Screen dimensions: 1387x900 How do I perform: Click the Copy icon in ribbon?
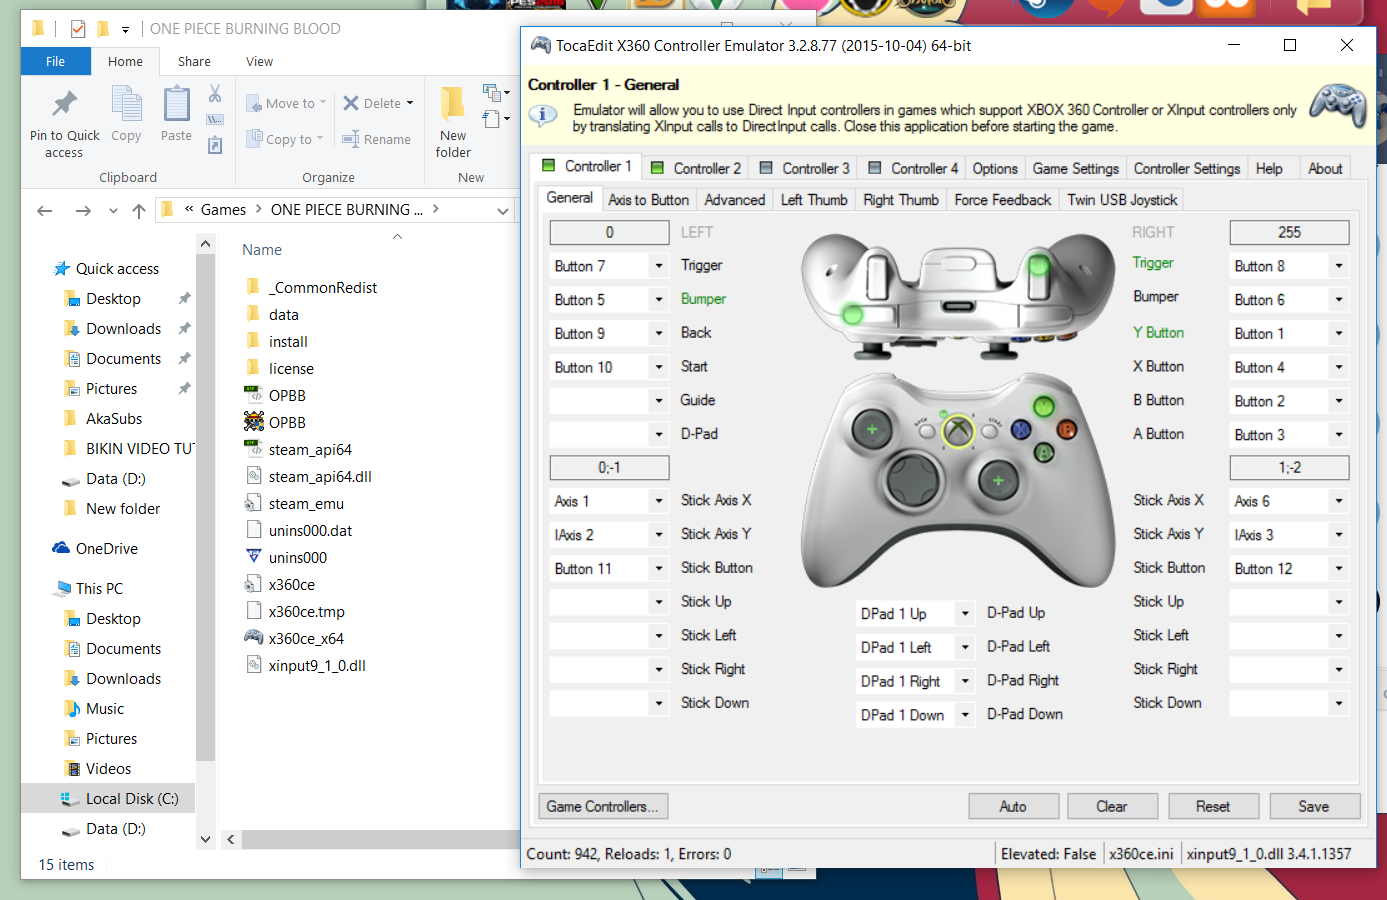126,104
